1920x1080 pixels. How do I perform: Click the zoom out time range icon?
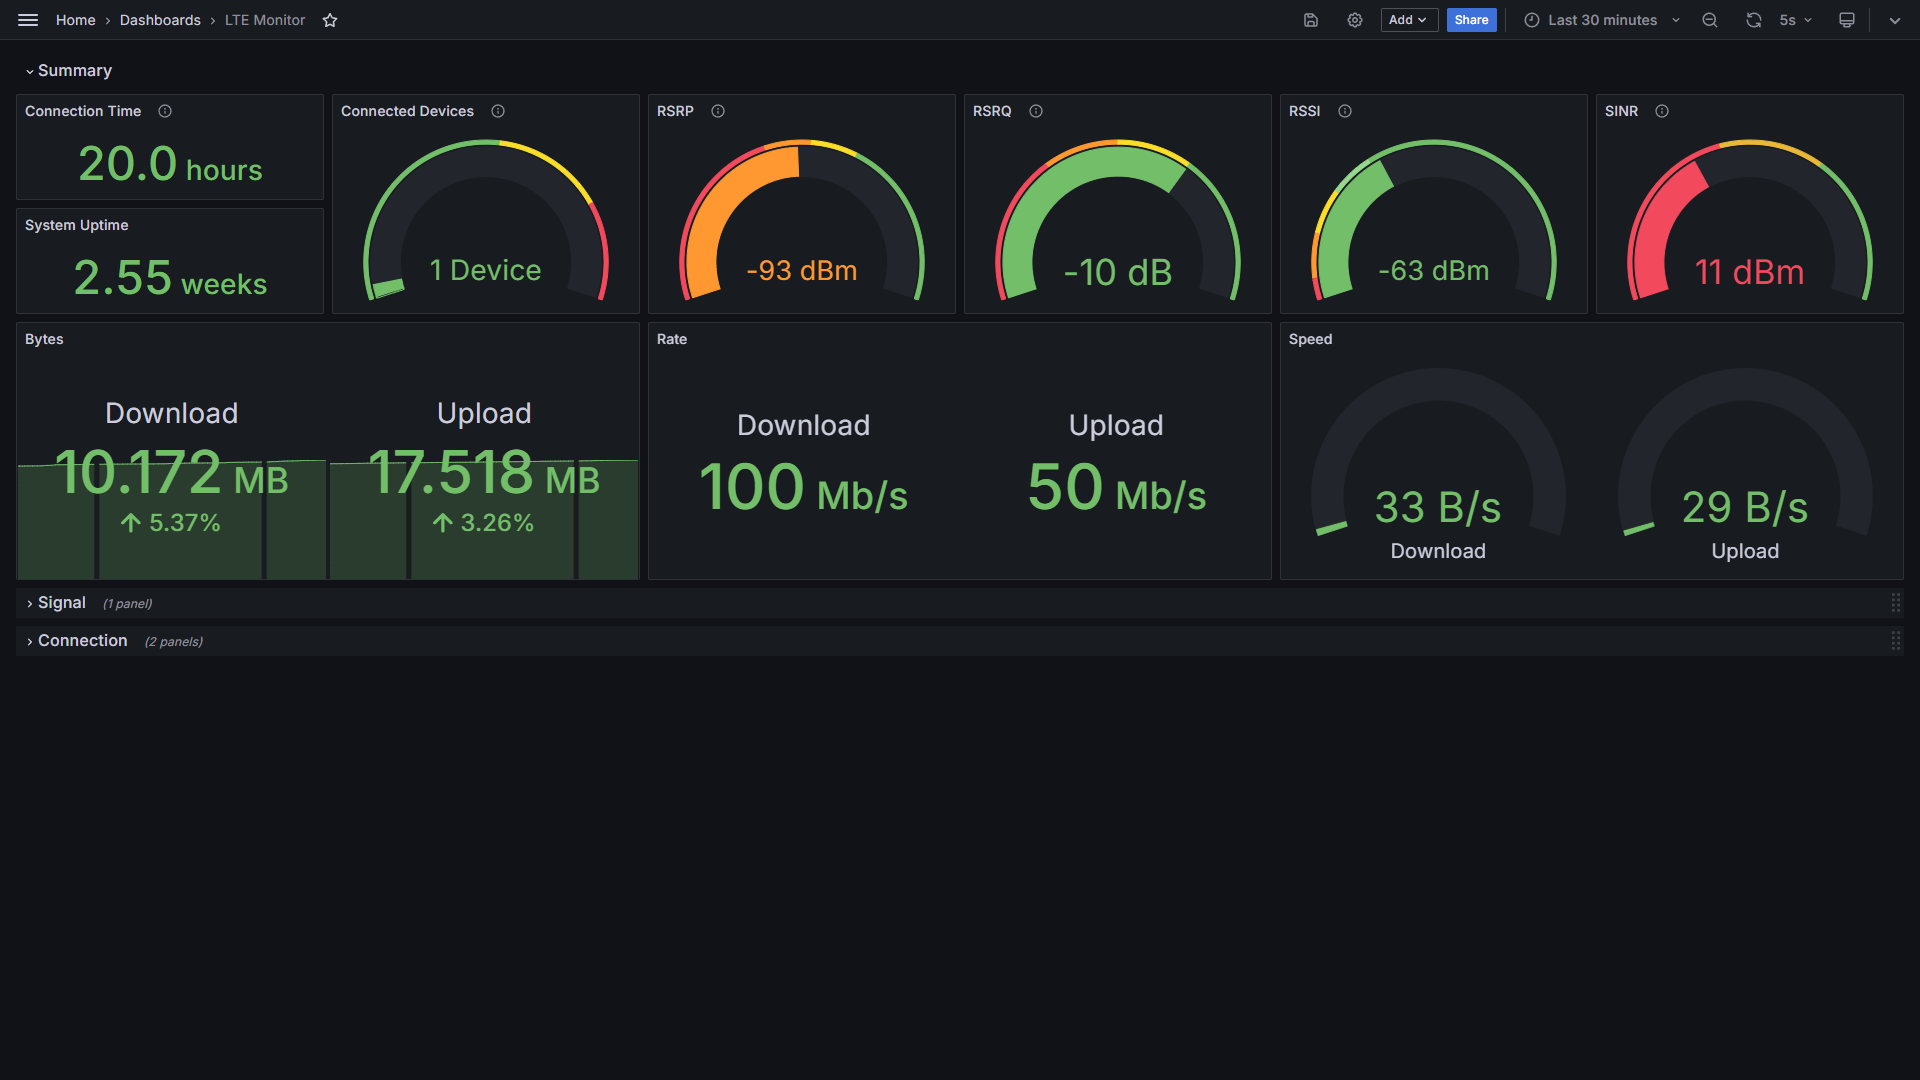point(1710,20)
